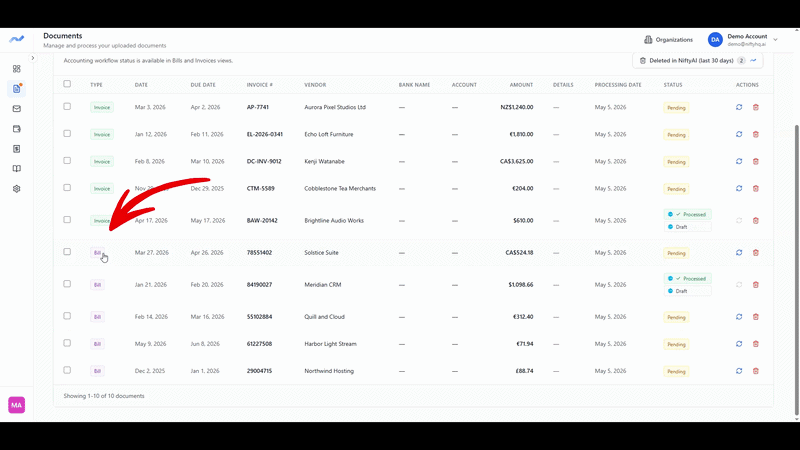This screenshot has height=450, width=800.
Task: Check the Cobblestone Tea Merchants row checkbox
Action: [x=67, y=188]
